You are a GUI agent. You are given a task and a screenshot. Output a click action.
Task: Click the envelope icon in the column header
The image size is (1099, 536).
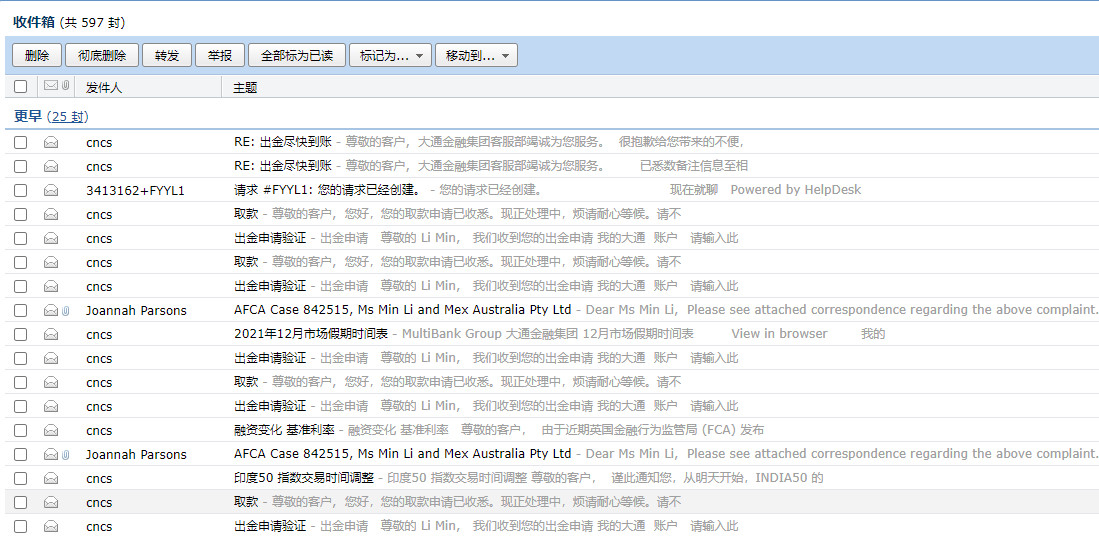coord(50,87)
